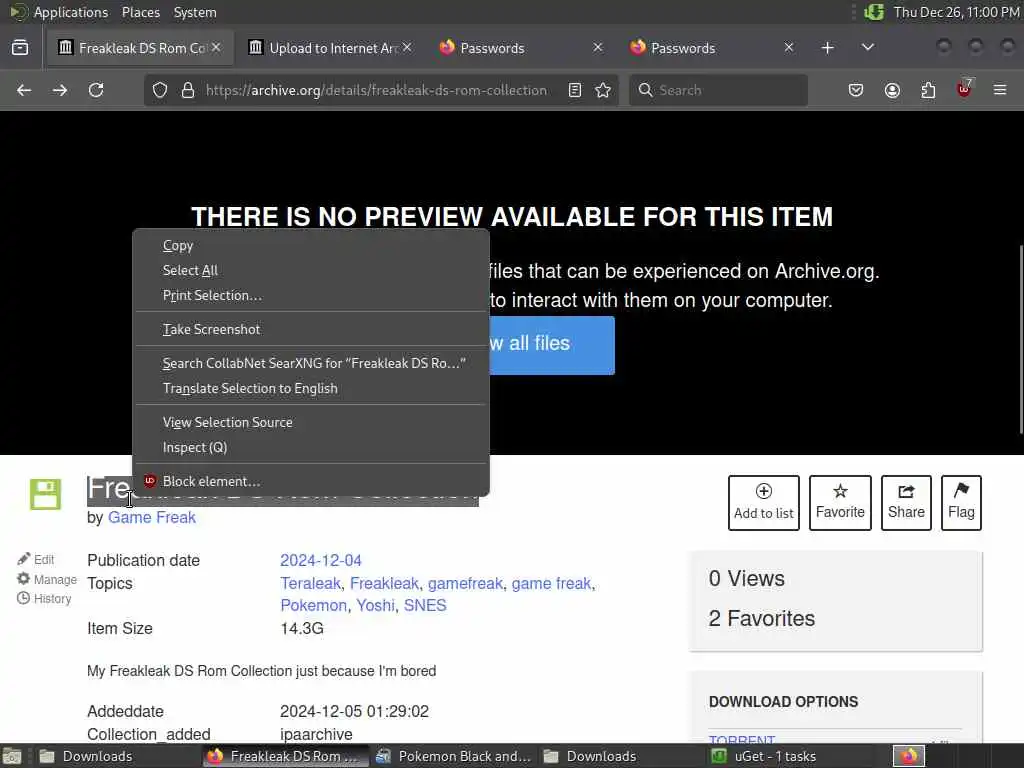Click uGet tray icon in top panel
Screen dimensions: 1024x768
pos(874,12)
